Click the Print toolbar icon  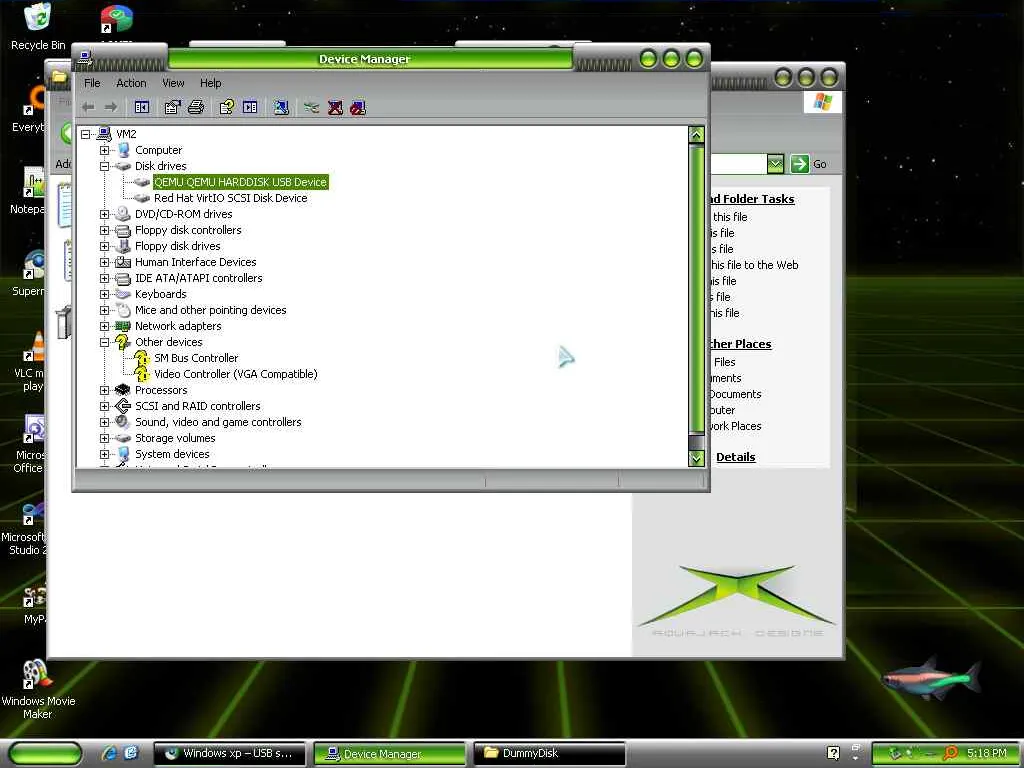click(x=196, y=107)
